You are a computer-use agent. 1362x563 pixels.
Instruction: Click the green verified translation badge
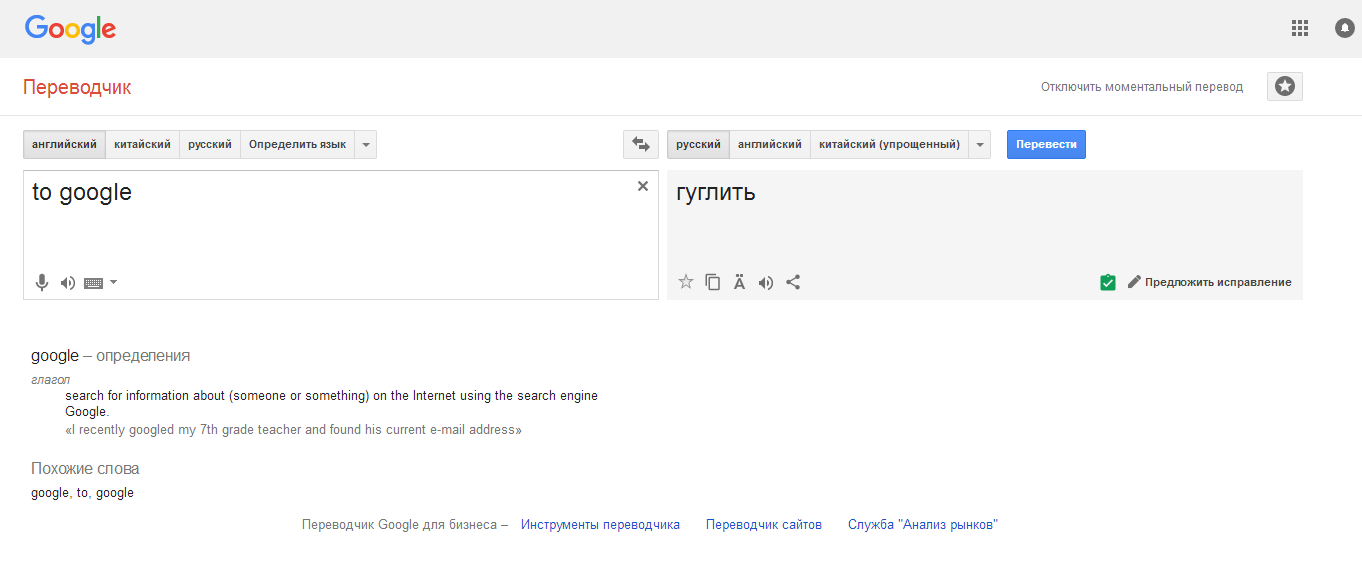[x=1107, y=282]
